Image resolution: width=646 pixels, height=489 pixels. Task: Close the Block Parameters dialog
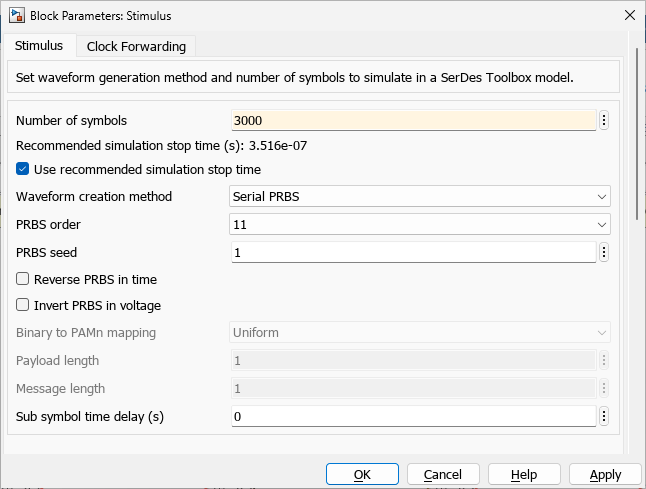[628, 15]
